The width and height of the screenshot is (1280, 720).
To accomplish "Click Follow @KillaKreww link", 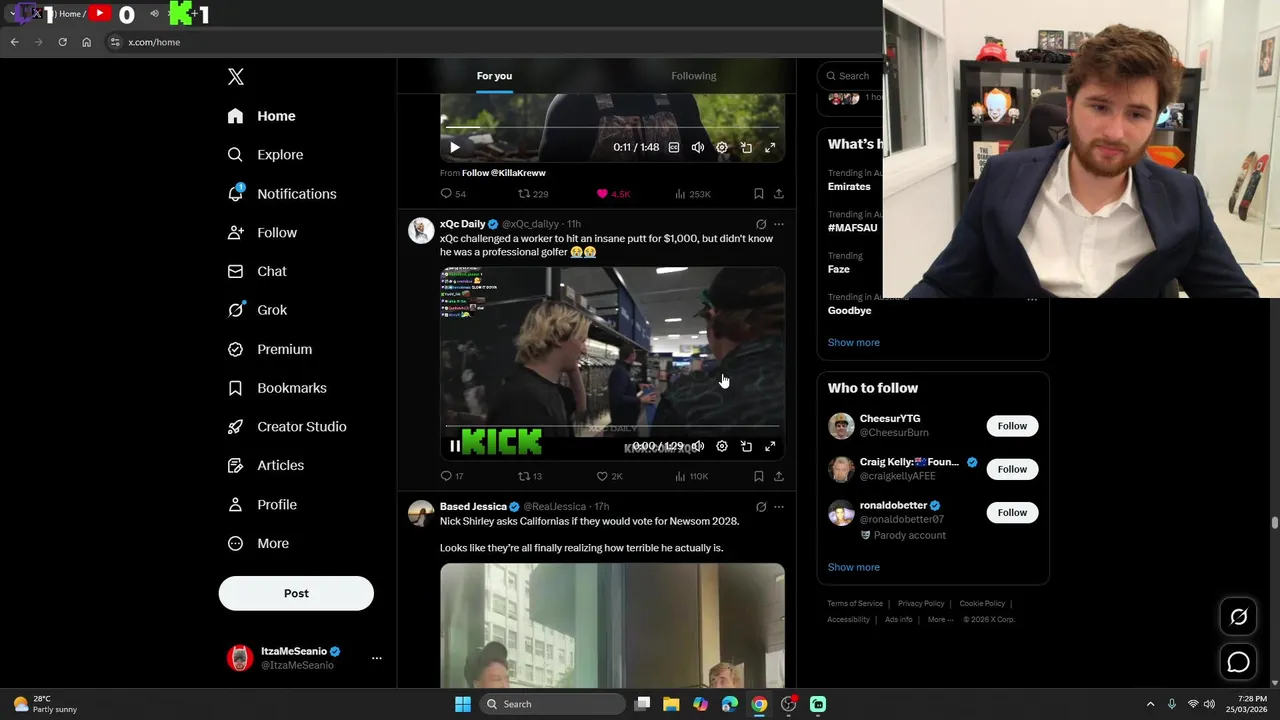I will pos(504,173).
